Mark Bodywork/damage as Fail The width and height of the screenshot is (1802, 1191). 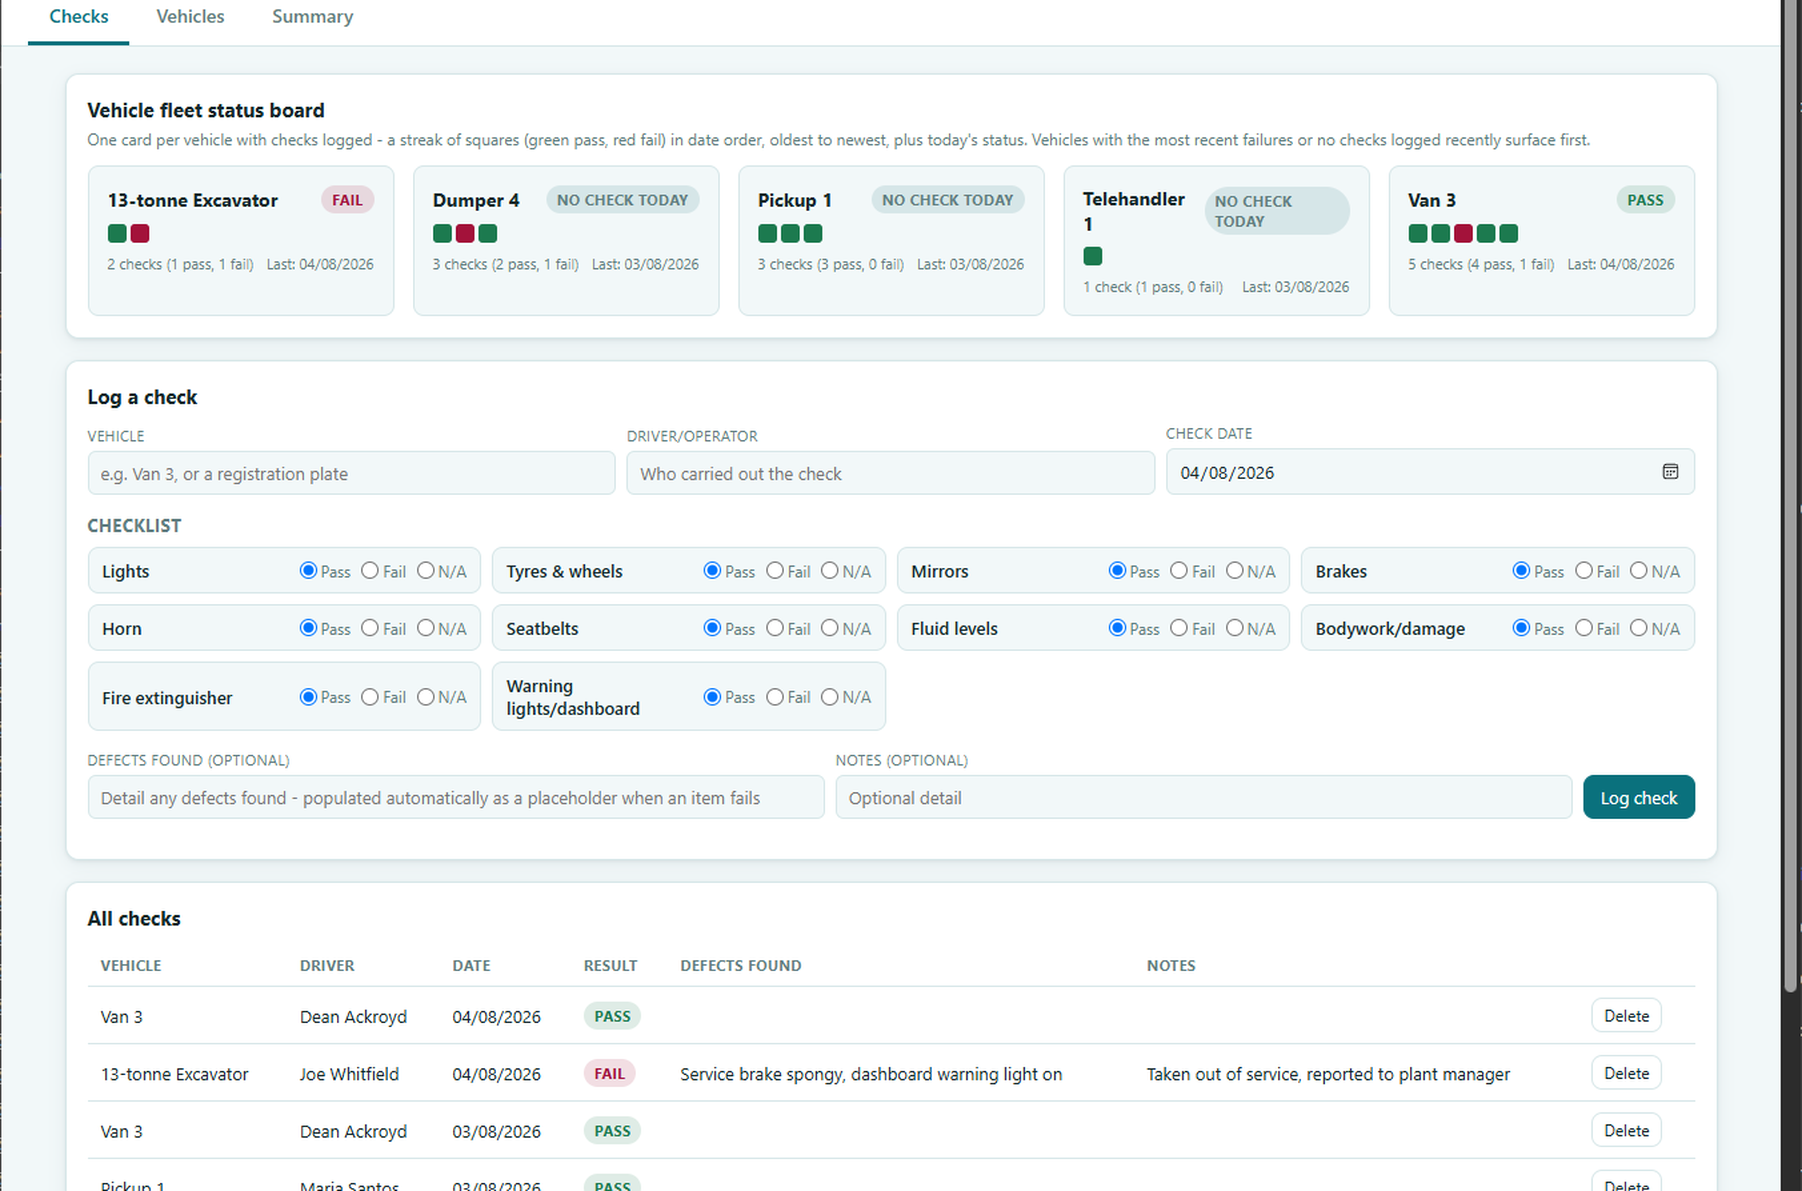(1584, 628)
